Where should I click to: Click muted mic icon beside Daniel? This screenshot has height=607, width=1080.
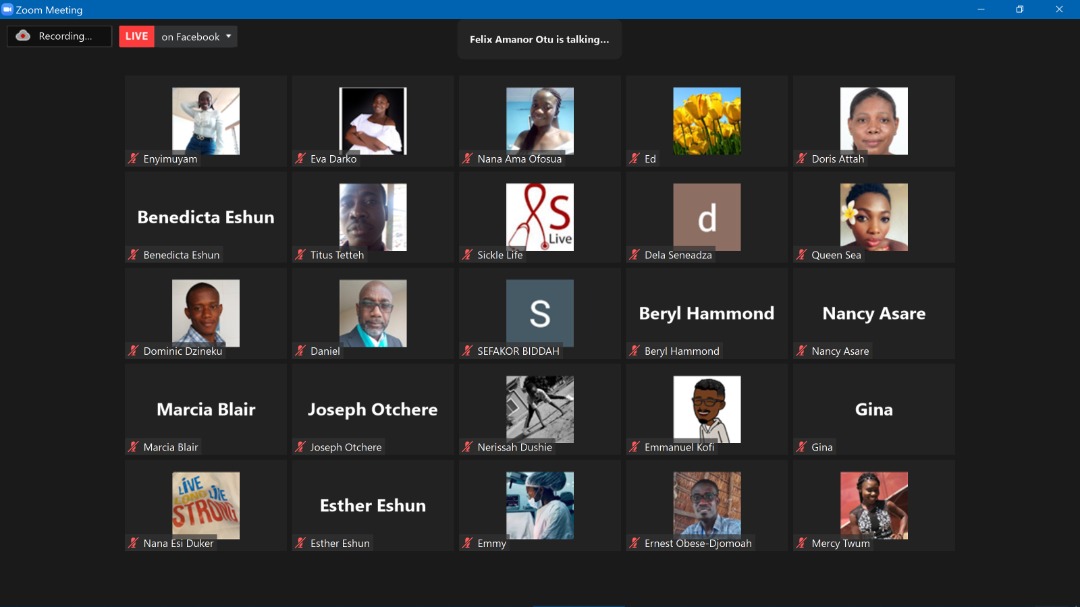[300, 351]
